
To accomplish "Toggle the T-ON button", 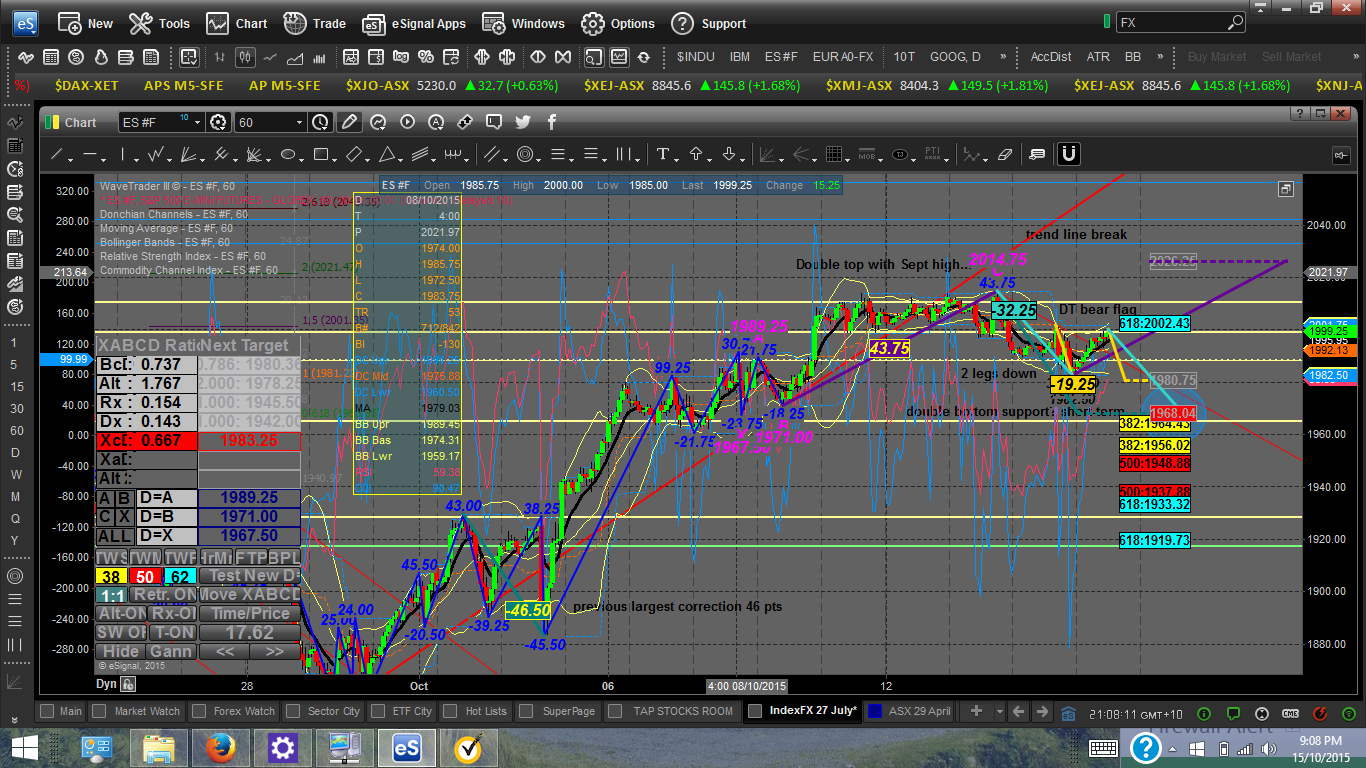I will tap(174, 632).
